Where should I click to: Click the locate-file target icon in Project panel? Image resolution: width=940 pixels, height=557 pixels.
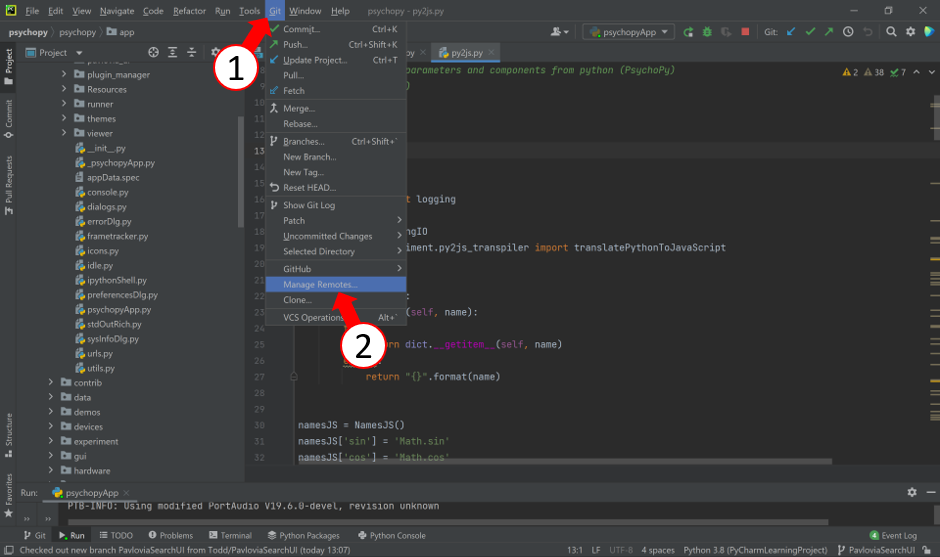(153, 53)
